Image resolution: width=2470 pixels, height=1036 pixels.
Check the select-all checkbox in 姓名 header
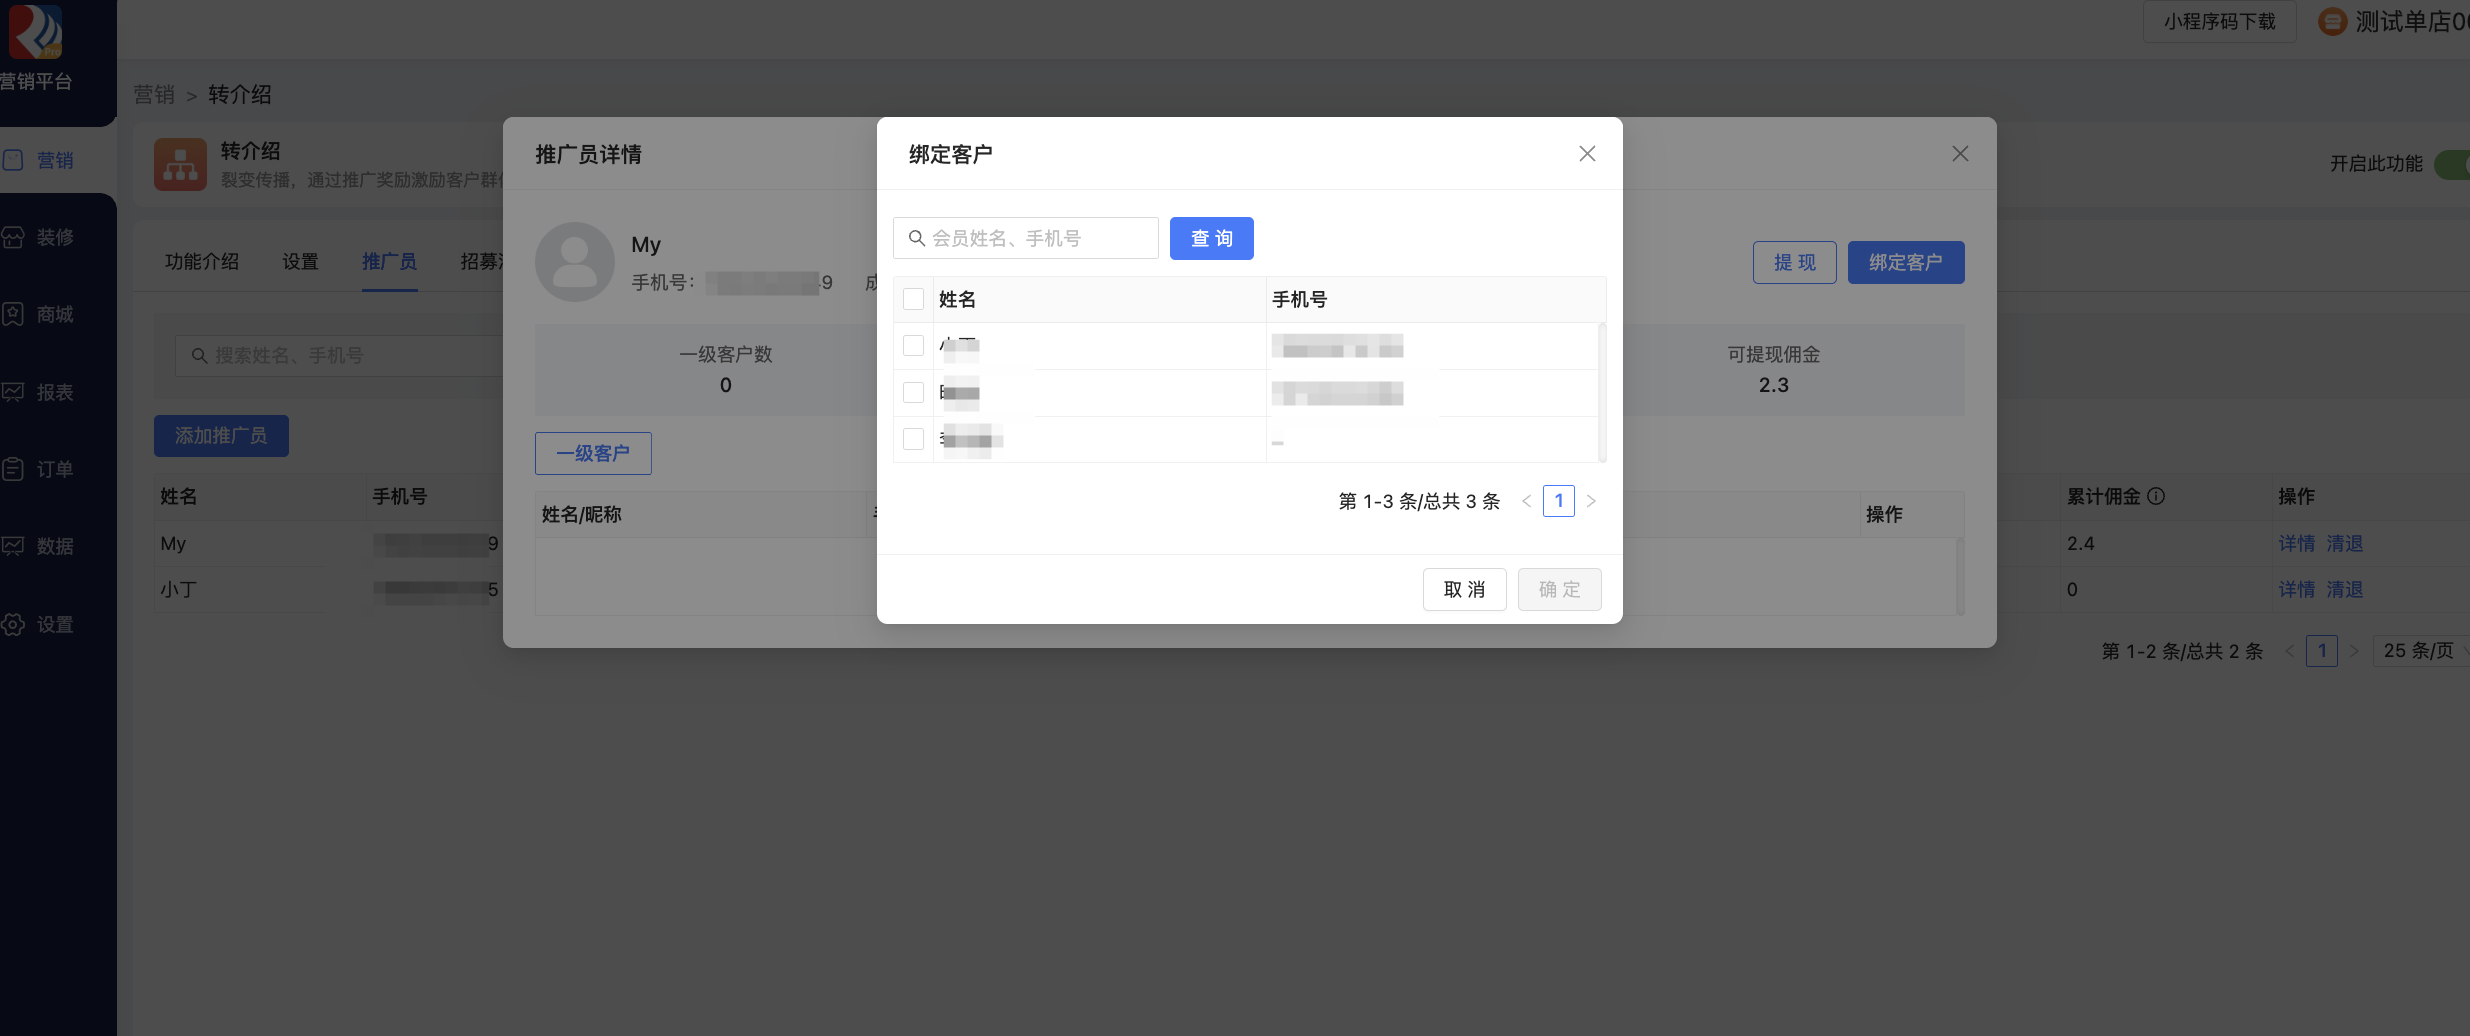[913, 299]
